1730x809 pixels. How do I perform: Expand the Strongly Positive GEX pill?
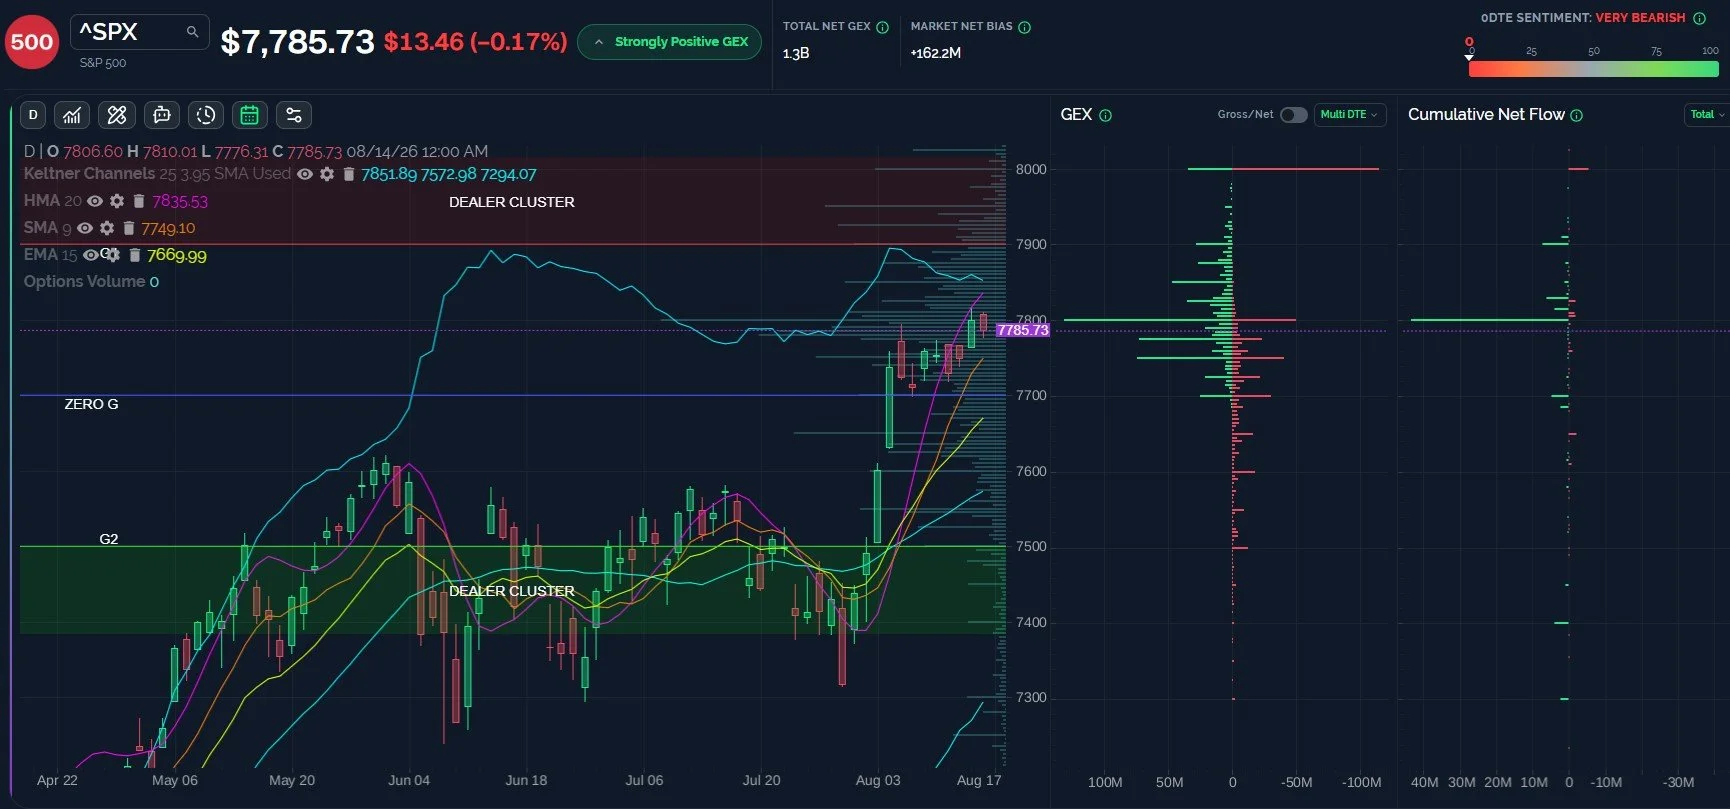[670, 42]
